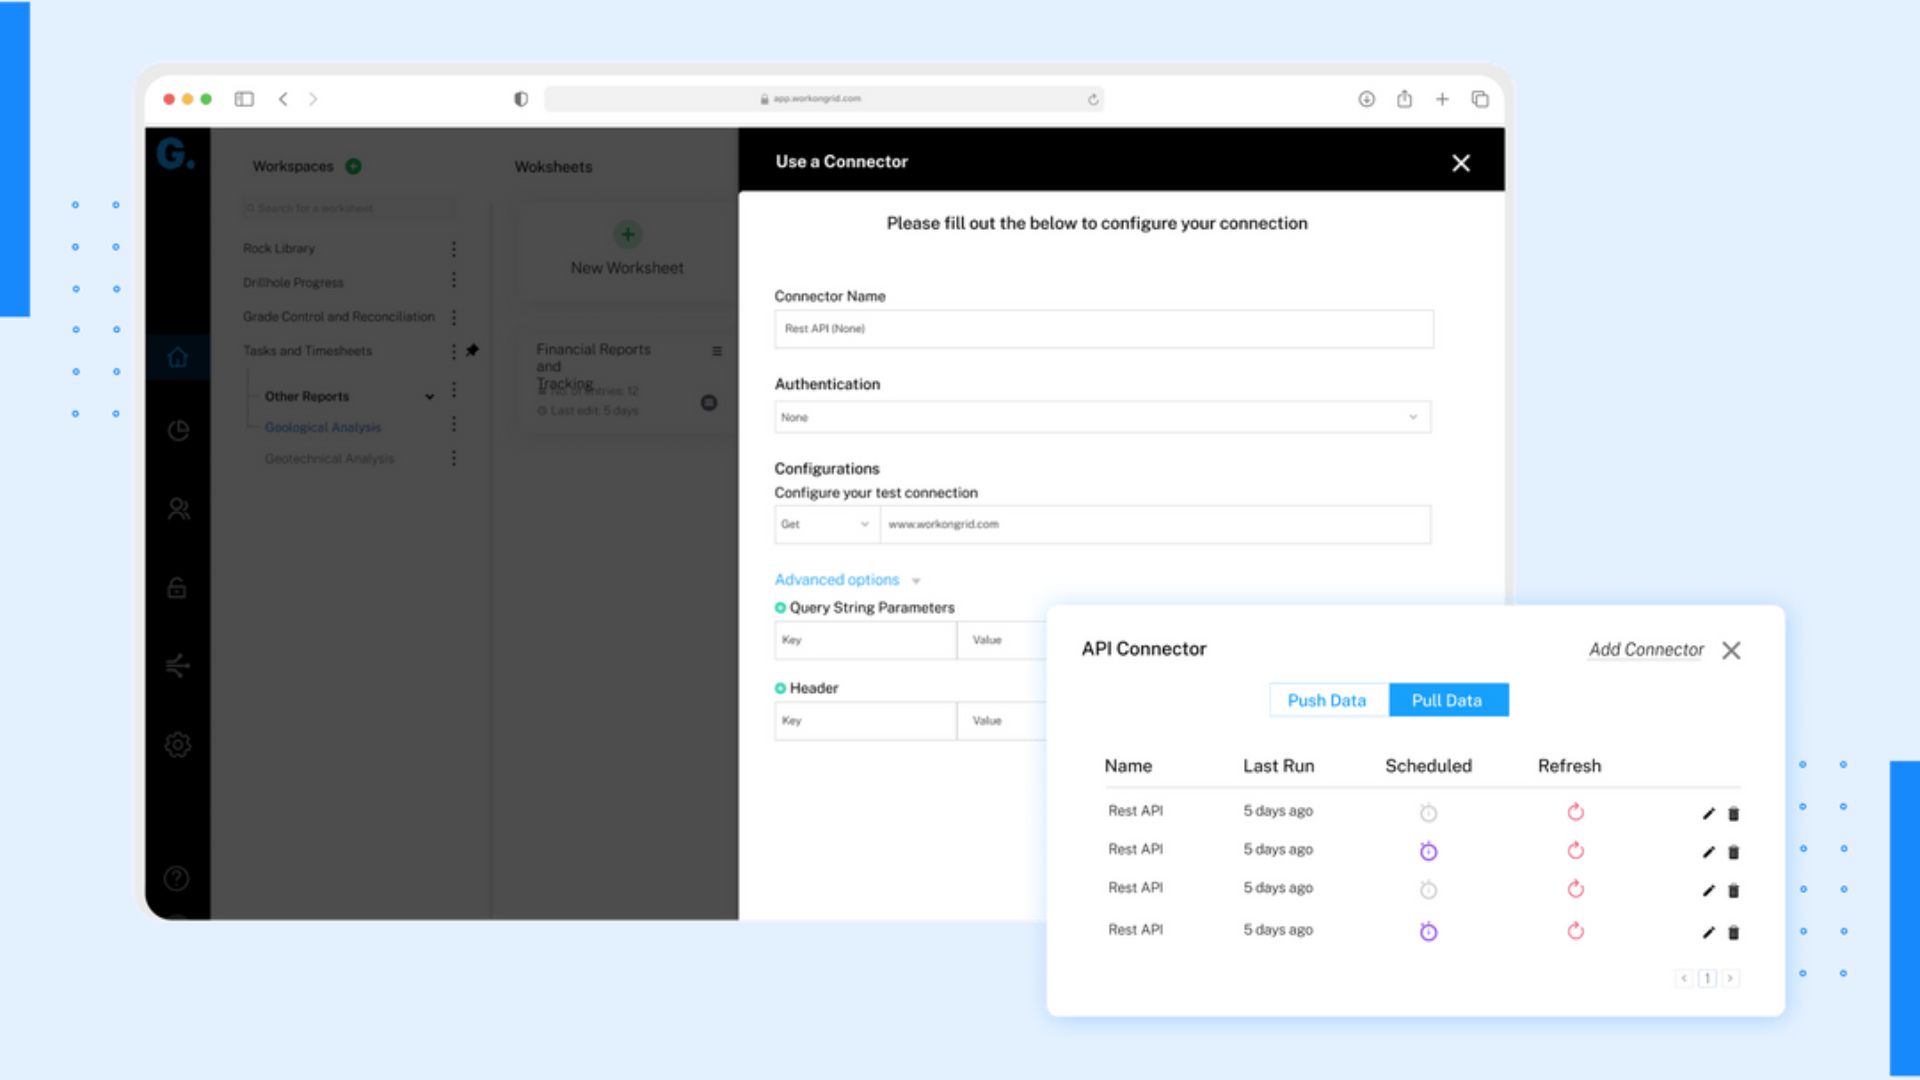Open the settings gear in the sidebar
The height and width of the screenshot is (1080, 1920).
[177, 744]
